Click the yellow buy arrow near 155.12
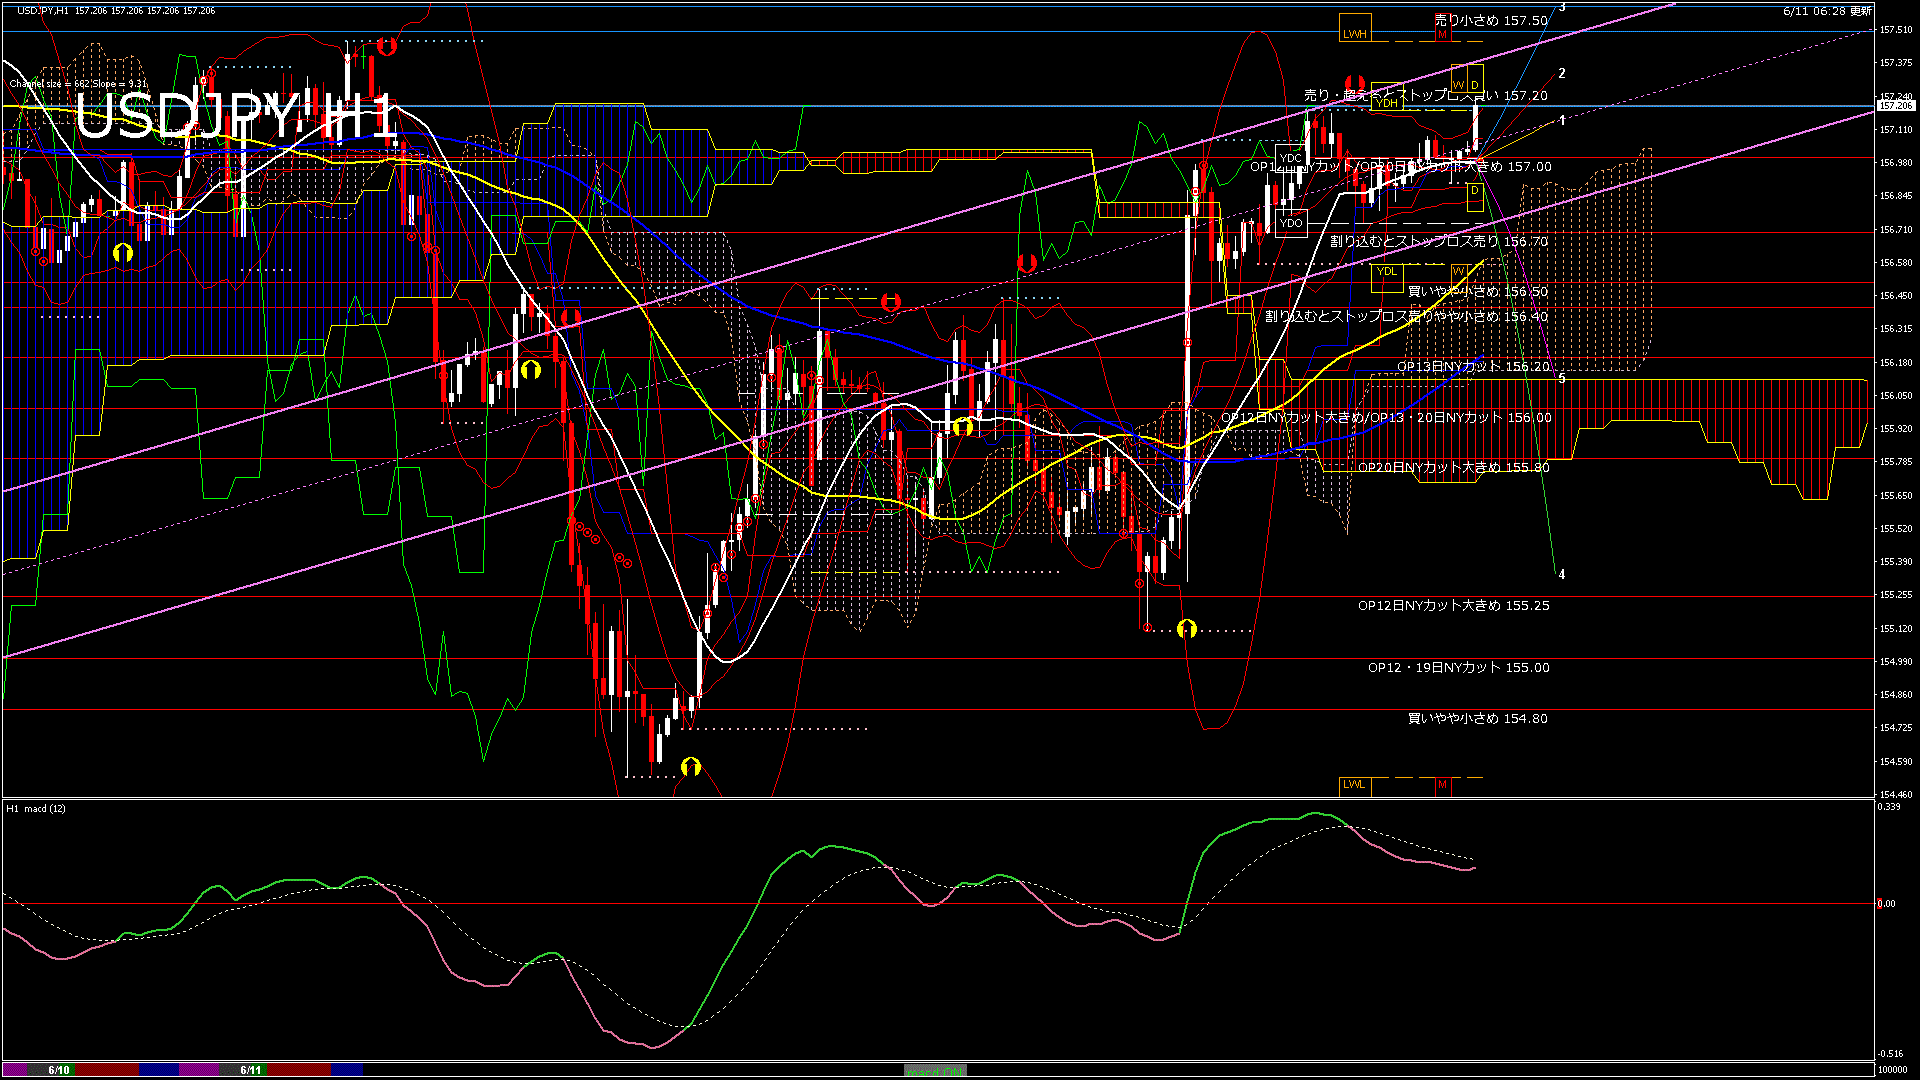 click(x=1187, y=628)
